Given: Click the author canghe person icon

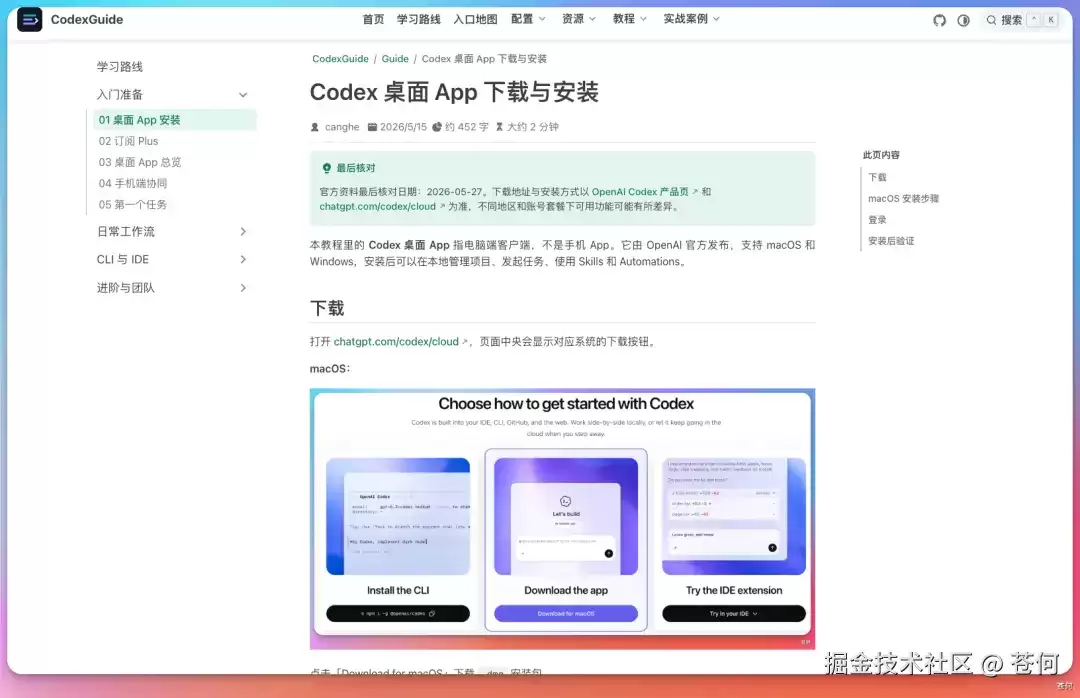Looking at the screenshot, I should click(315, 127).
